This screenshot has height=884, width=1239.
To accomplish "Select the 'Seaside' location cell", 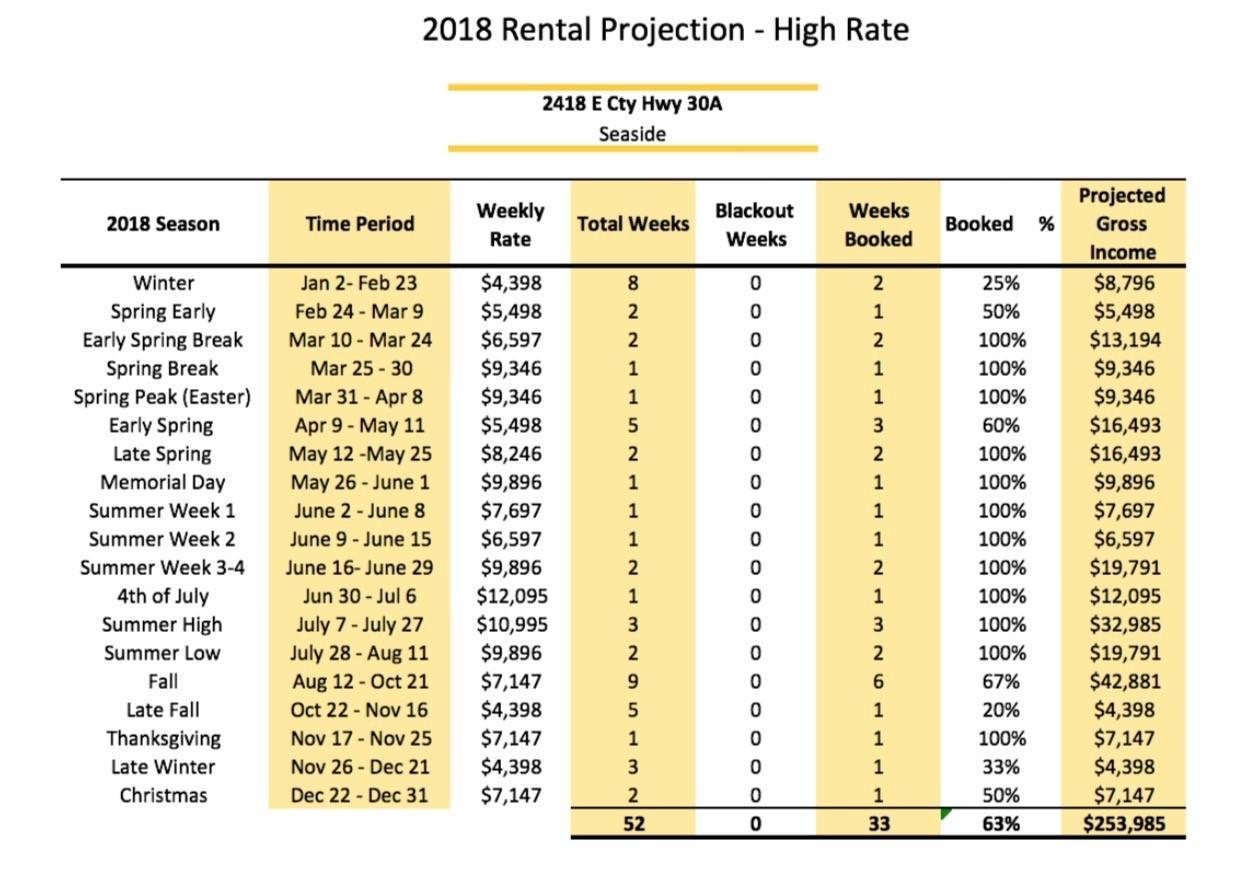I will [632, 134].
